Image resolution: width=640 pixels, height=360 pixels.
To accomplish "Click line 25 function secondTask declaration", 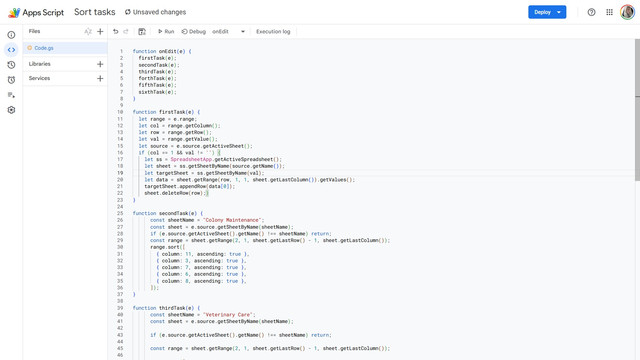I will click(x=168, y=213).
